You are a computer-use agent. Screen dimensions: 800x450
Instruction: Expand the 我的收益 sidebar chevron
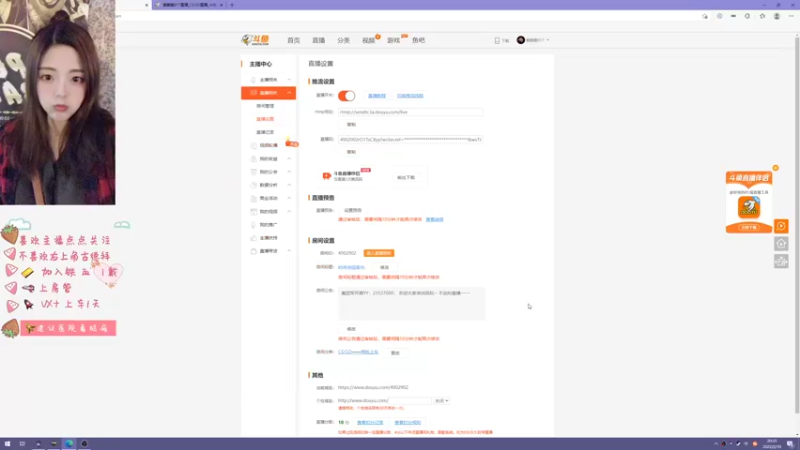point(289,159)
